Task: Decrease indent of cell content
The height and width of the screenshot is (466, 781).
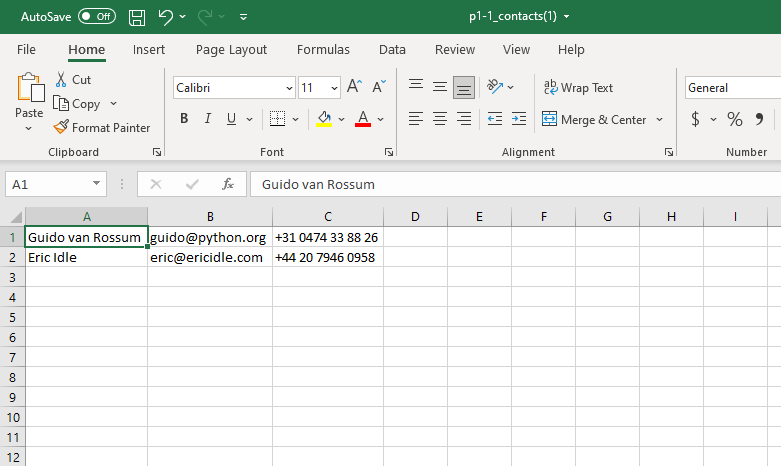Action: point(495,119)
